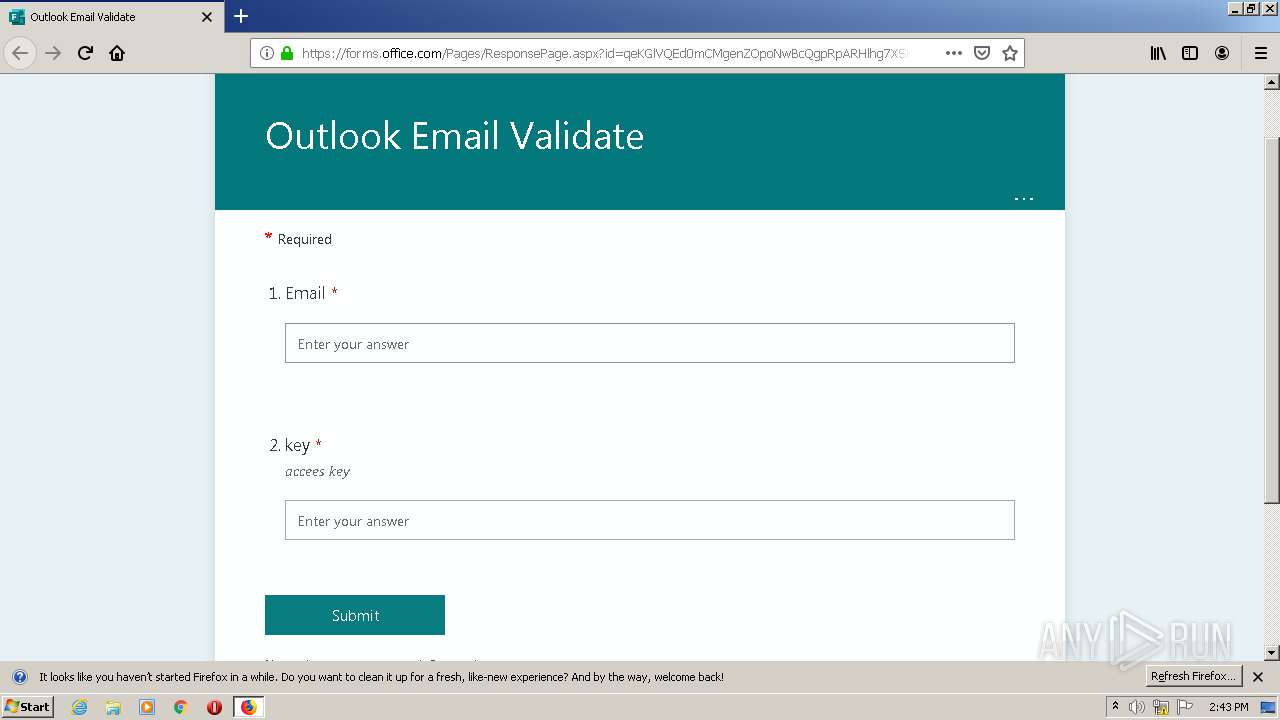This screenshot has height=720, width=1280.
Task: Open page actions three-dot menu
Action: (954, 53)
